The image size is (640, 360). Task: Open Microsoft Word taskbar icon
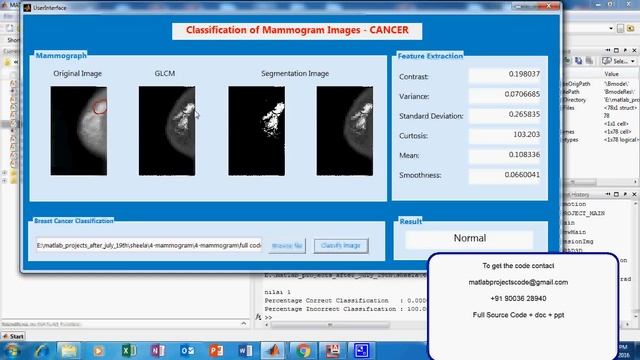point(245,351)
